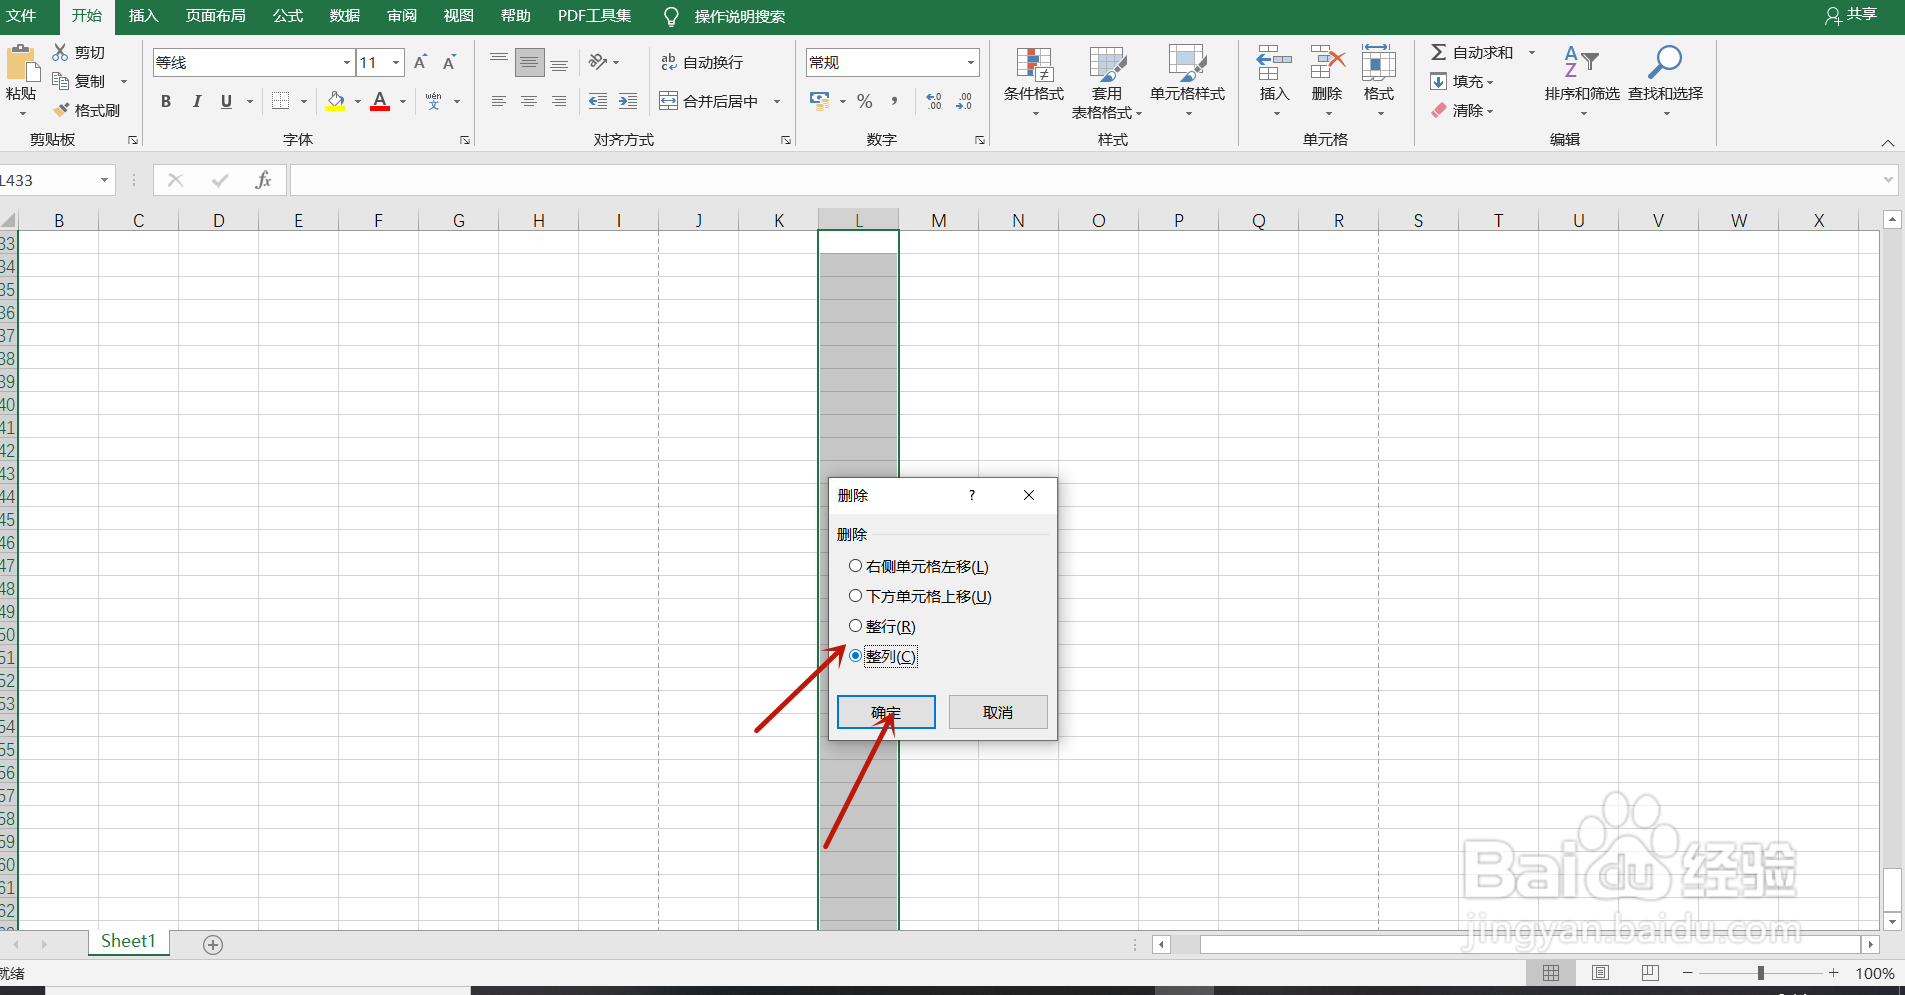Select 整行(R) radio option
Screen dimensions: 1905x995
[x=856, y=626]
